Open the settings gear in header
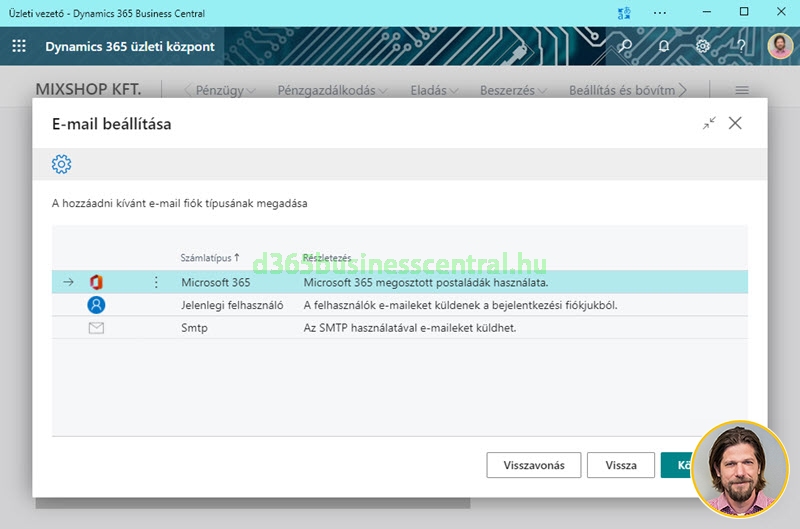800x529 pixels. point(703,46)
